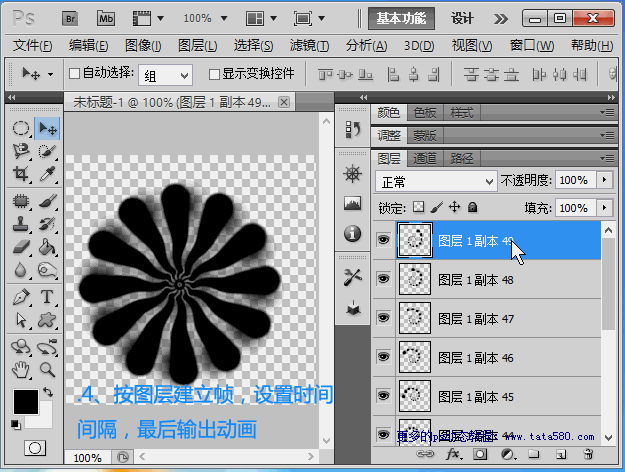625x472 pixels.
Task: Open the Info panel icon
Action: coord(353,233)
